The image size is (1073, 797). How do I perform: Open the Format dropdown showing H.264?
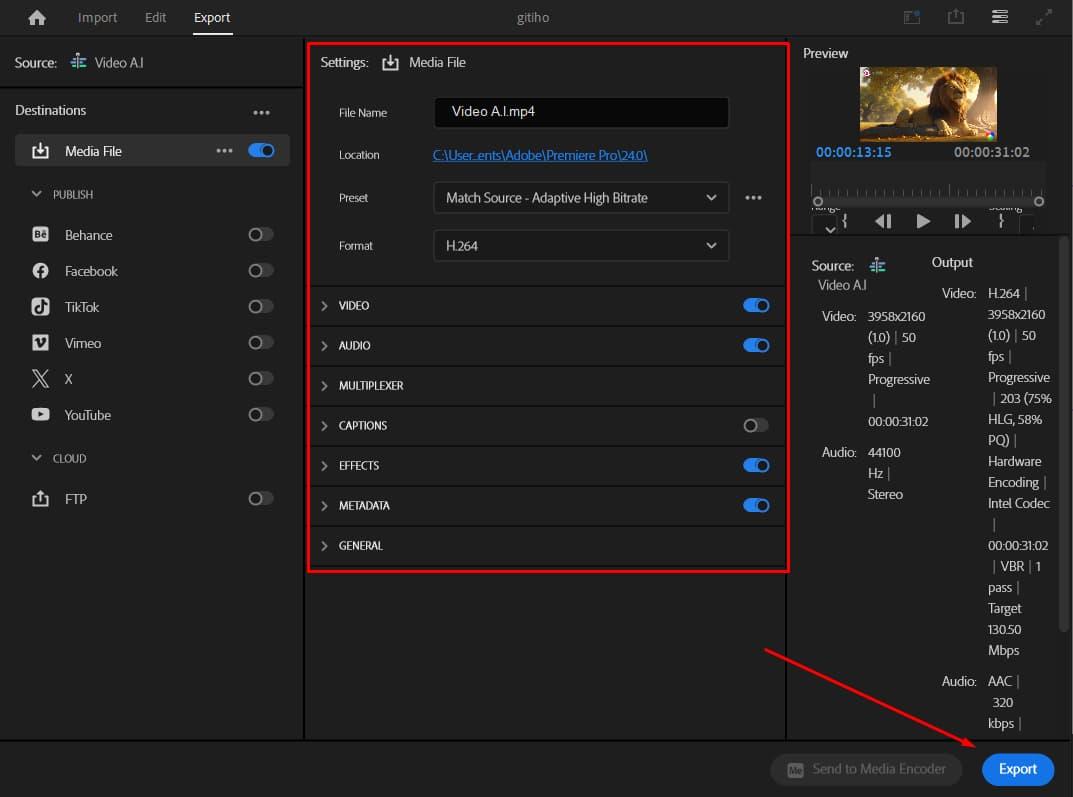580,245
